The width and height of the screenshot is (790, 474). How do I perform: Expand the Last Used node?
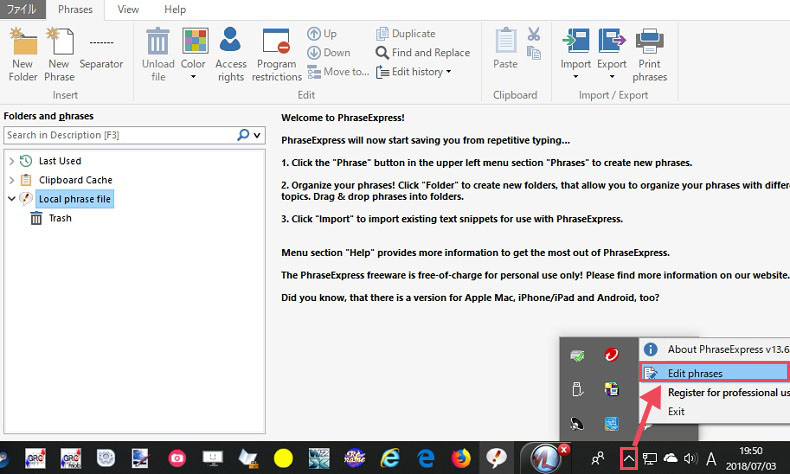point(12,161)
